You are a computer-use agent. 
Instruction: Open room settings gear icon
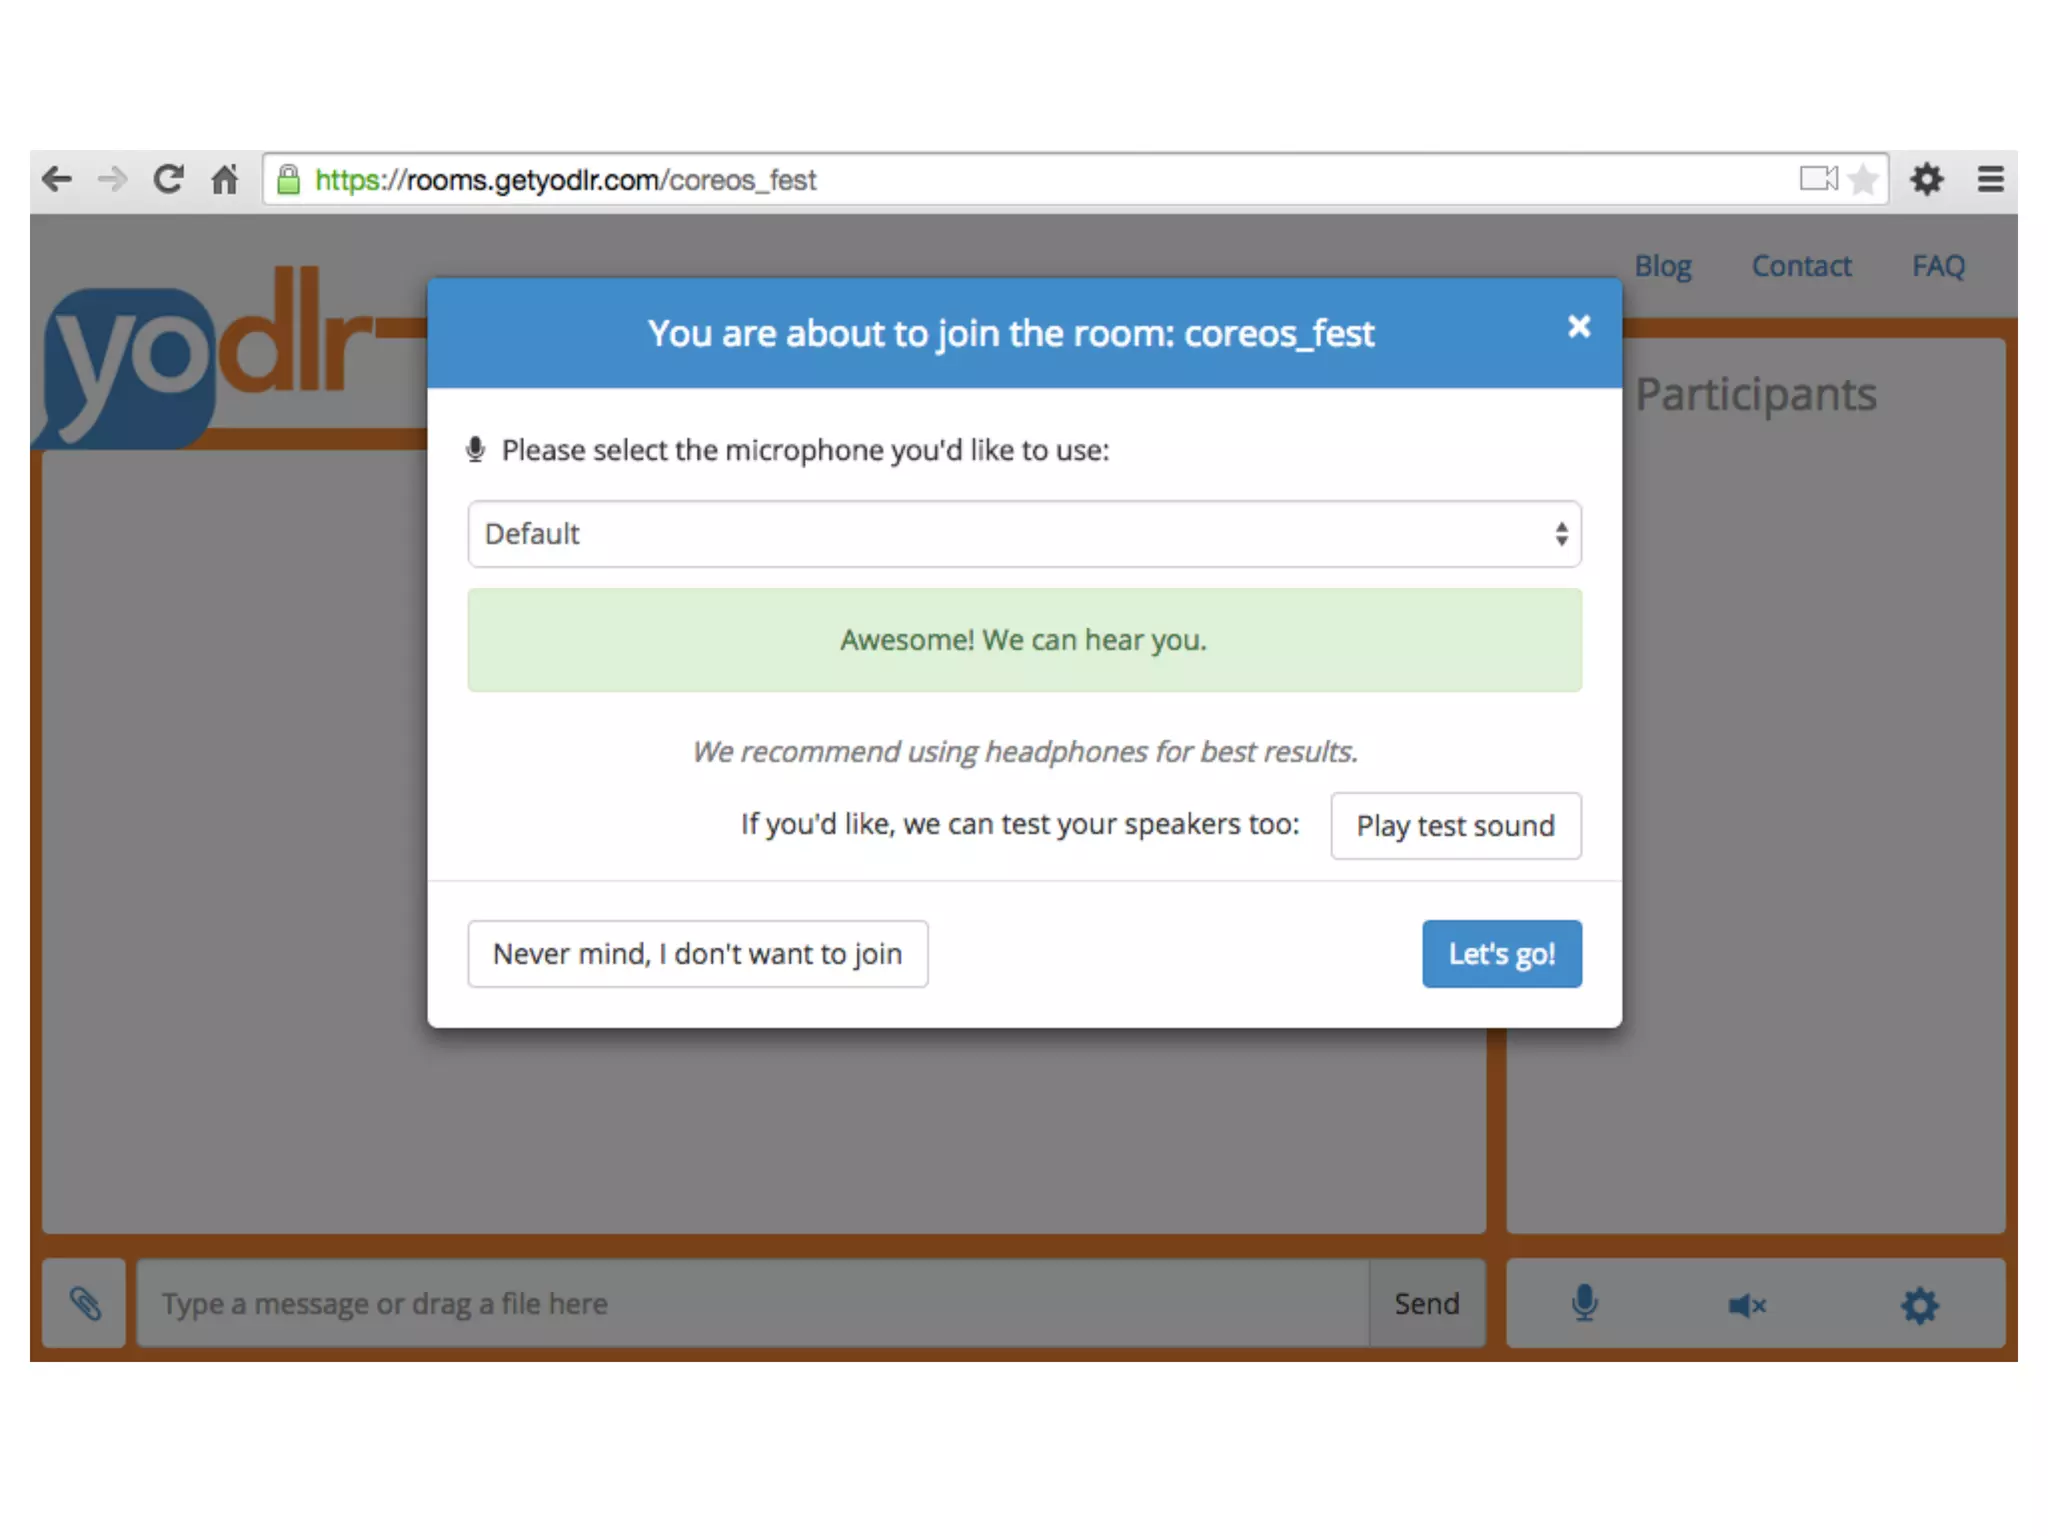coord(1919,1305)
